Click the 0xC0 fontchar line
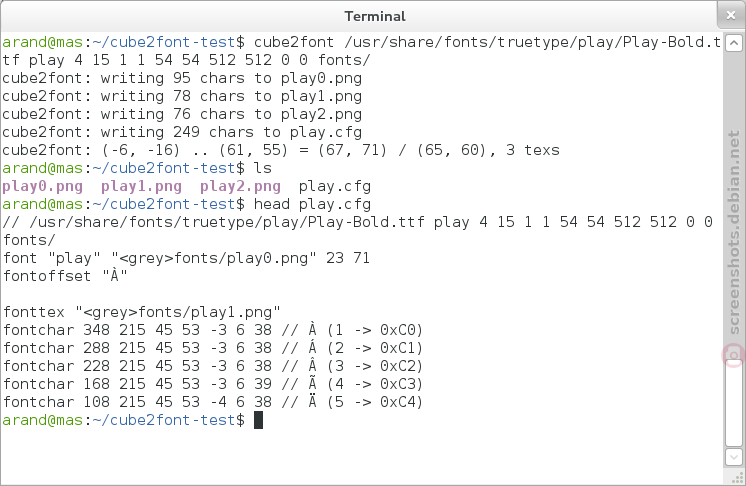This screenshot has height=486, width=746. [213, 330]
